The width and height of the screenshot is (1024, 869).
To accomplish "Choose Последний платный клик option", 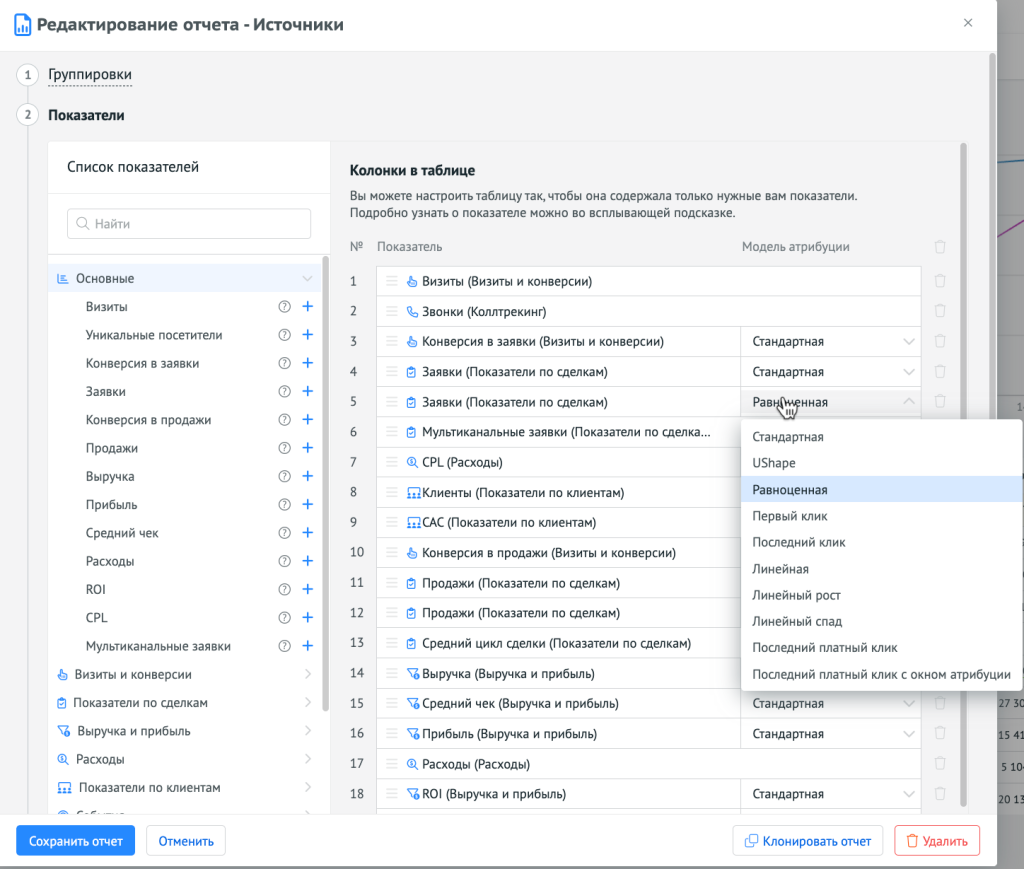I will [824, 648].
